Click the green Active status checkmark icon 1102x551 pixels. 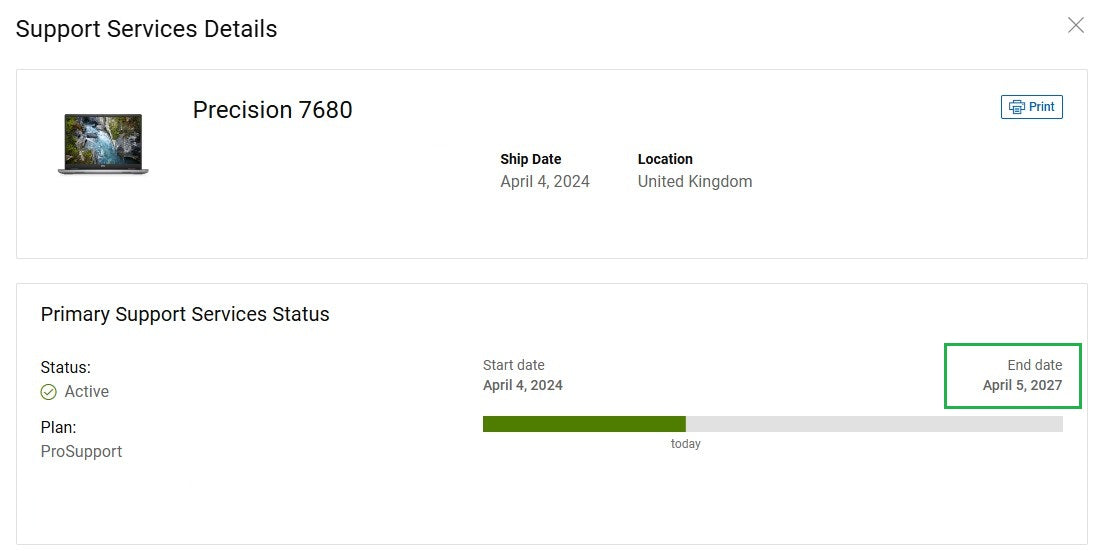49,392
